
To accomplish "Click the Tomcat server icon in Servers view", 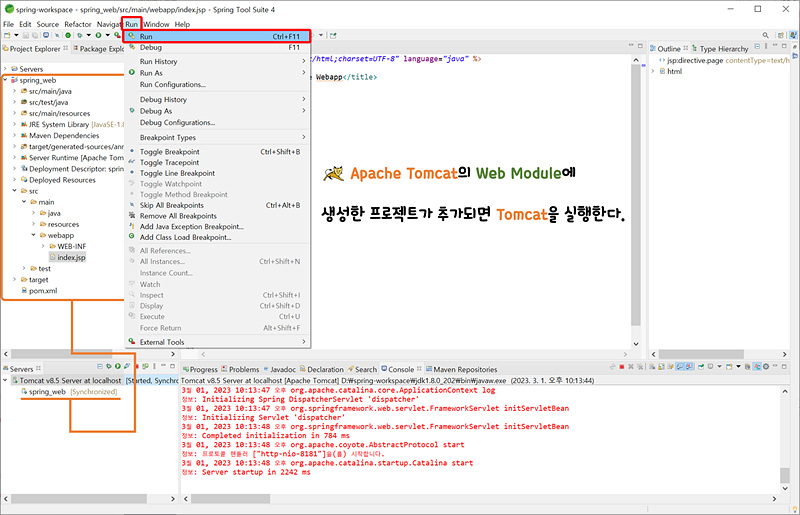I will (15, 380).
